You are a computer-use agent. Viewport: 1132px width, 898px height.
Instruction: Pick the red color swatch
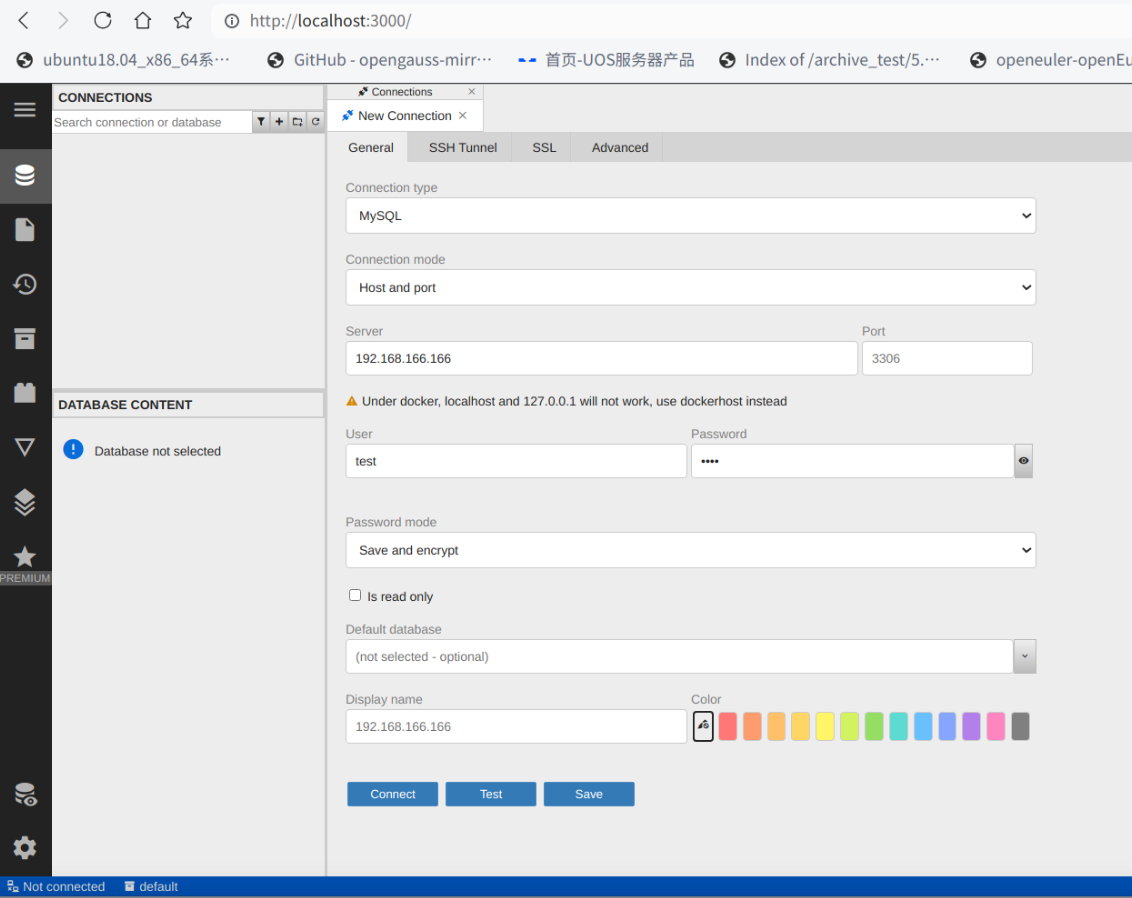coord(727,727)
